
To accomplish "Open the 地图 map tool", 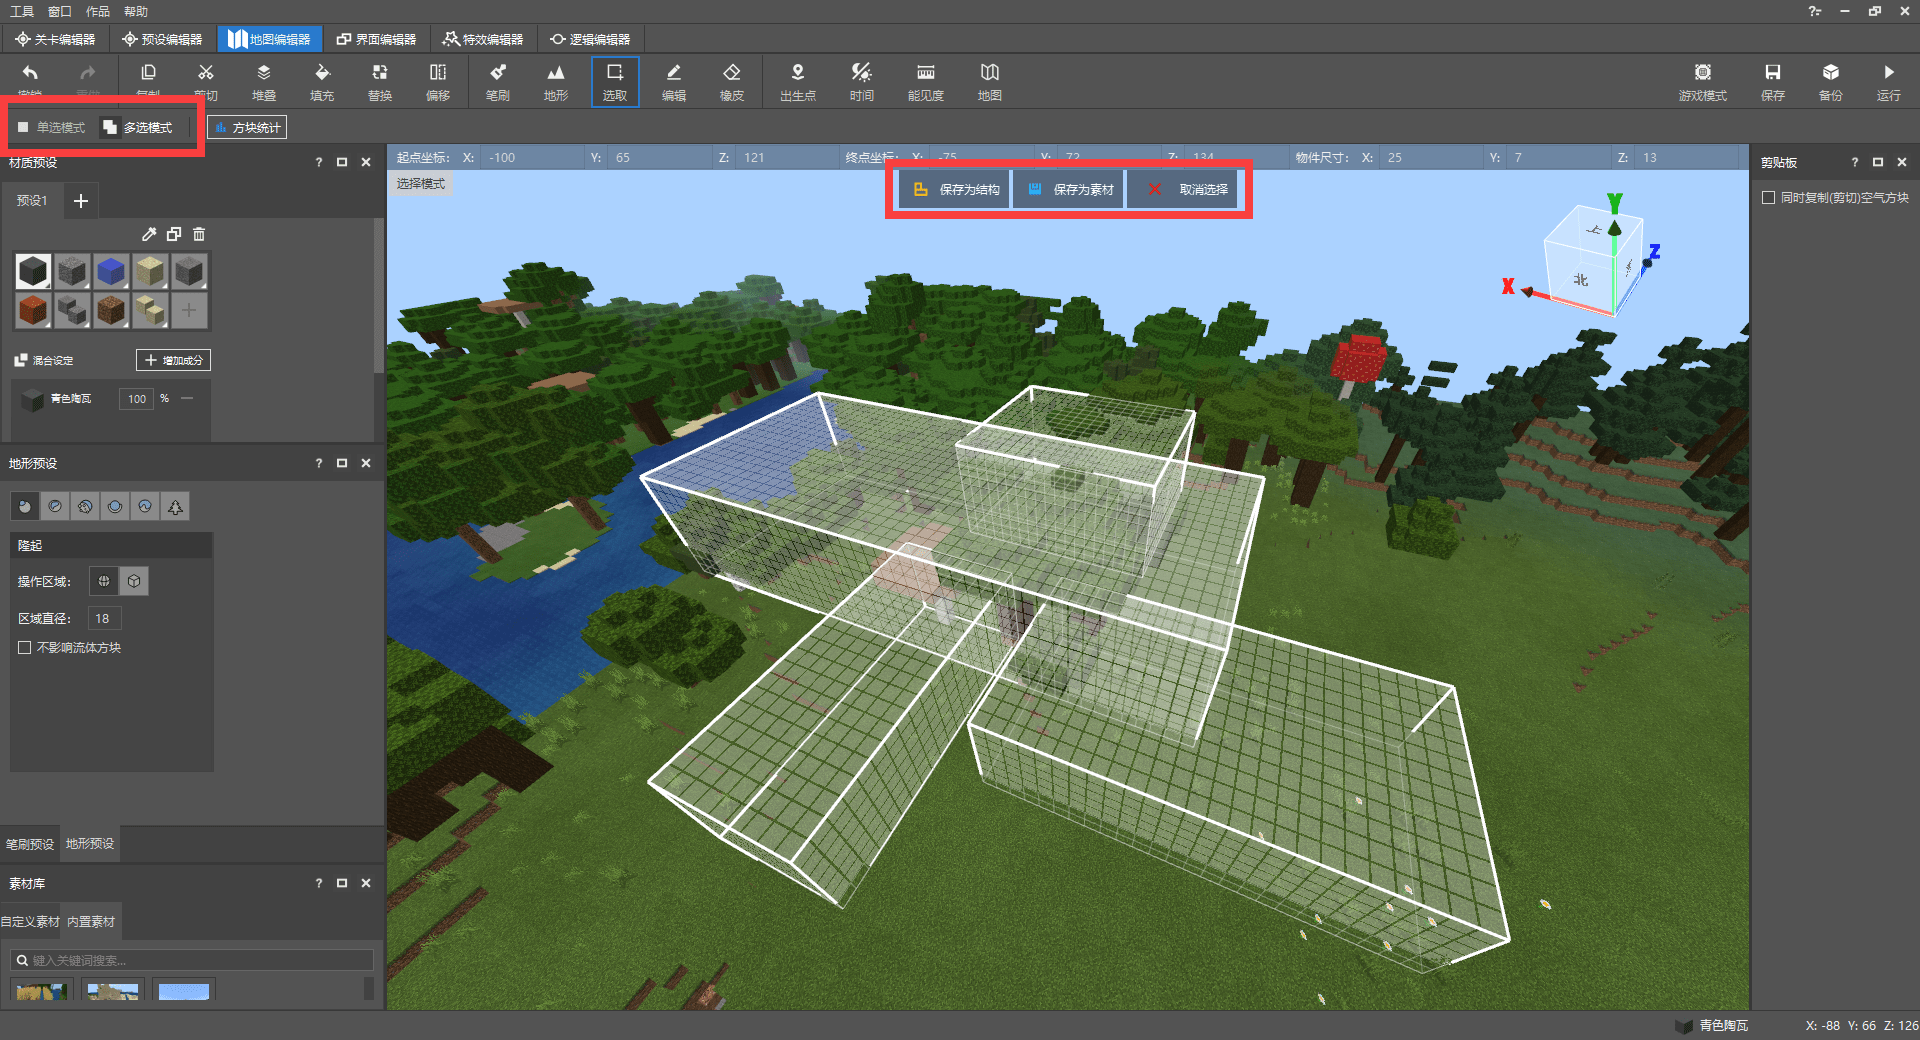I will pos(990,82).
